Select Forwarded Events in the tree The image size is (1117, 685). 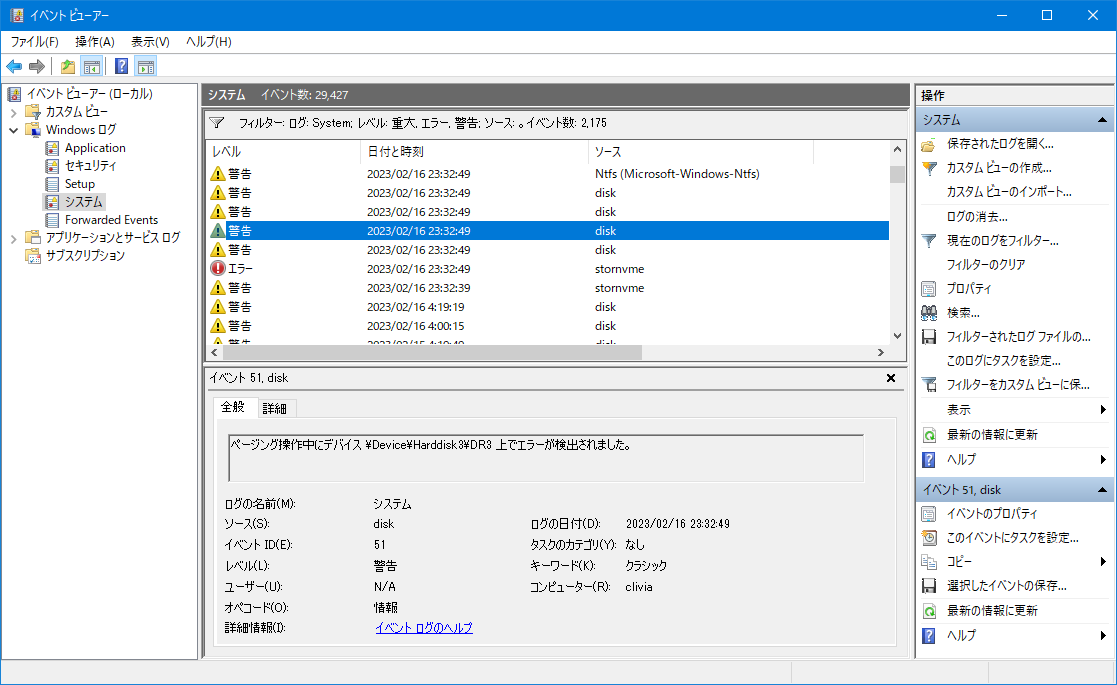click(111, 219)
